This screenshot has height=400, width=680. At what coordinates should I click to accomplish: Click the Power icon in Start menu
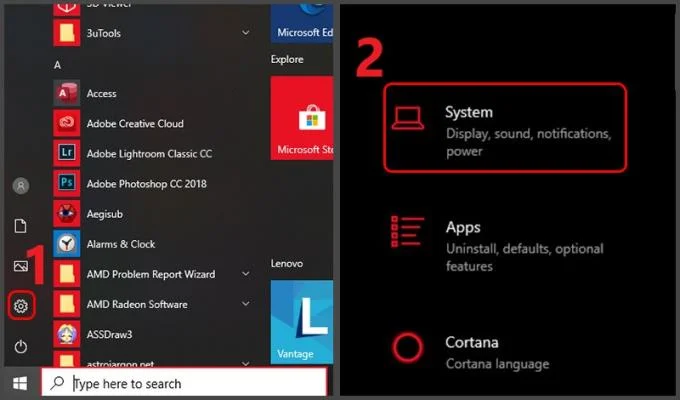point(21,346)
